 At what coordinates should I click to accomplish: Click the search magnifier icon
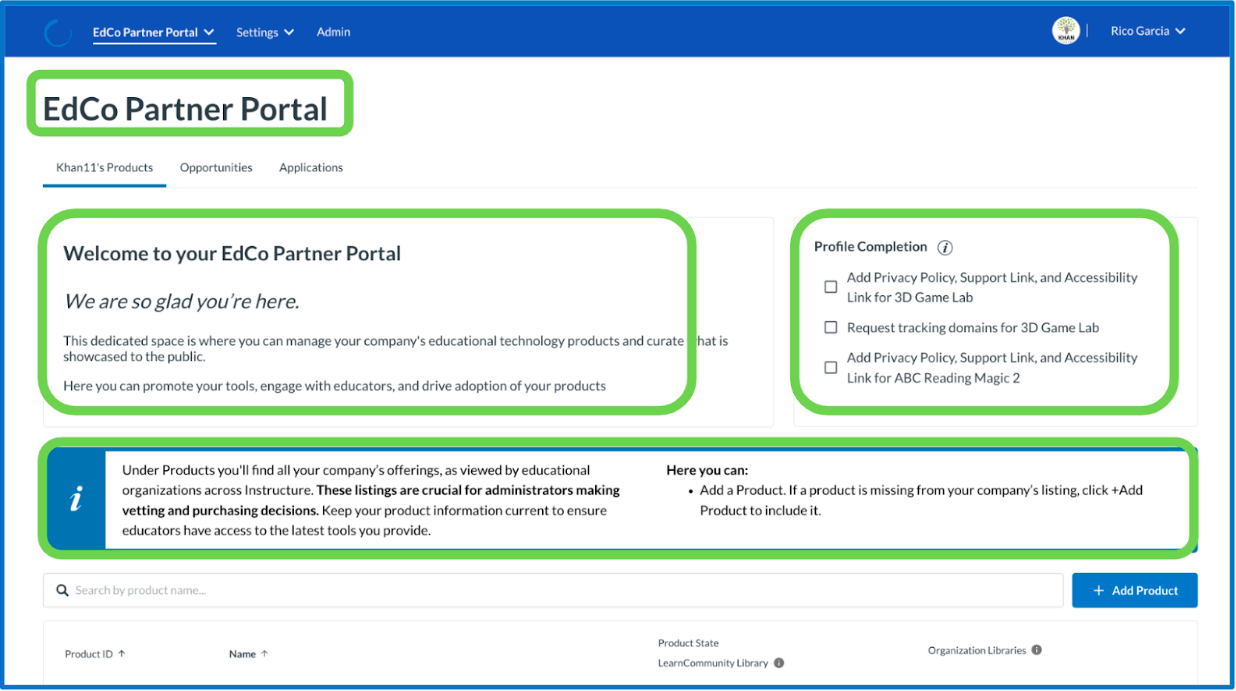[63, 591]
